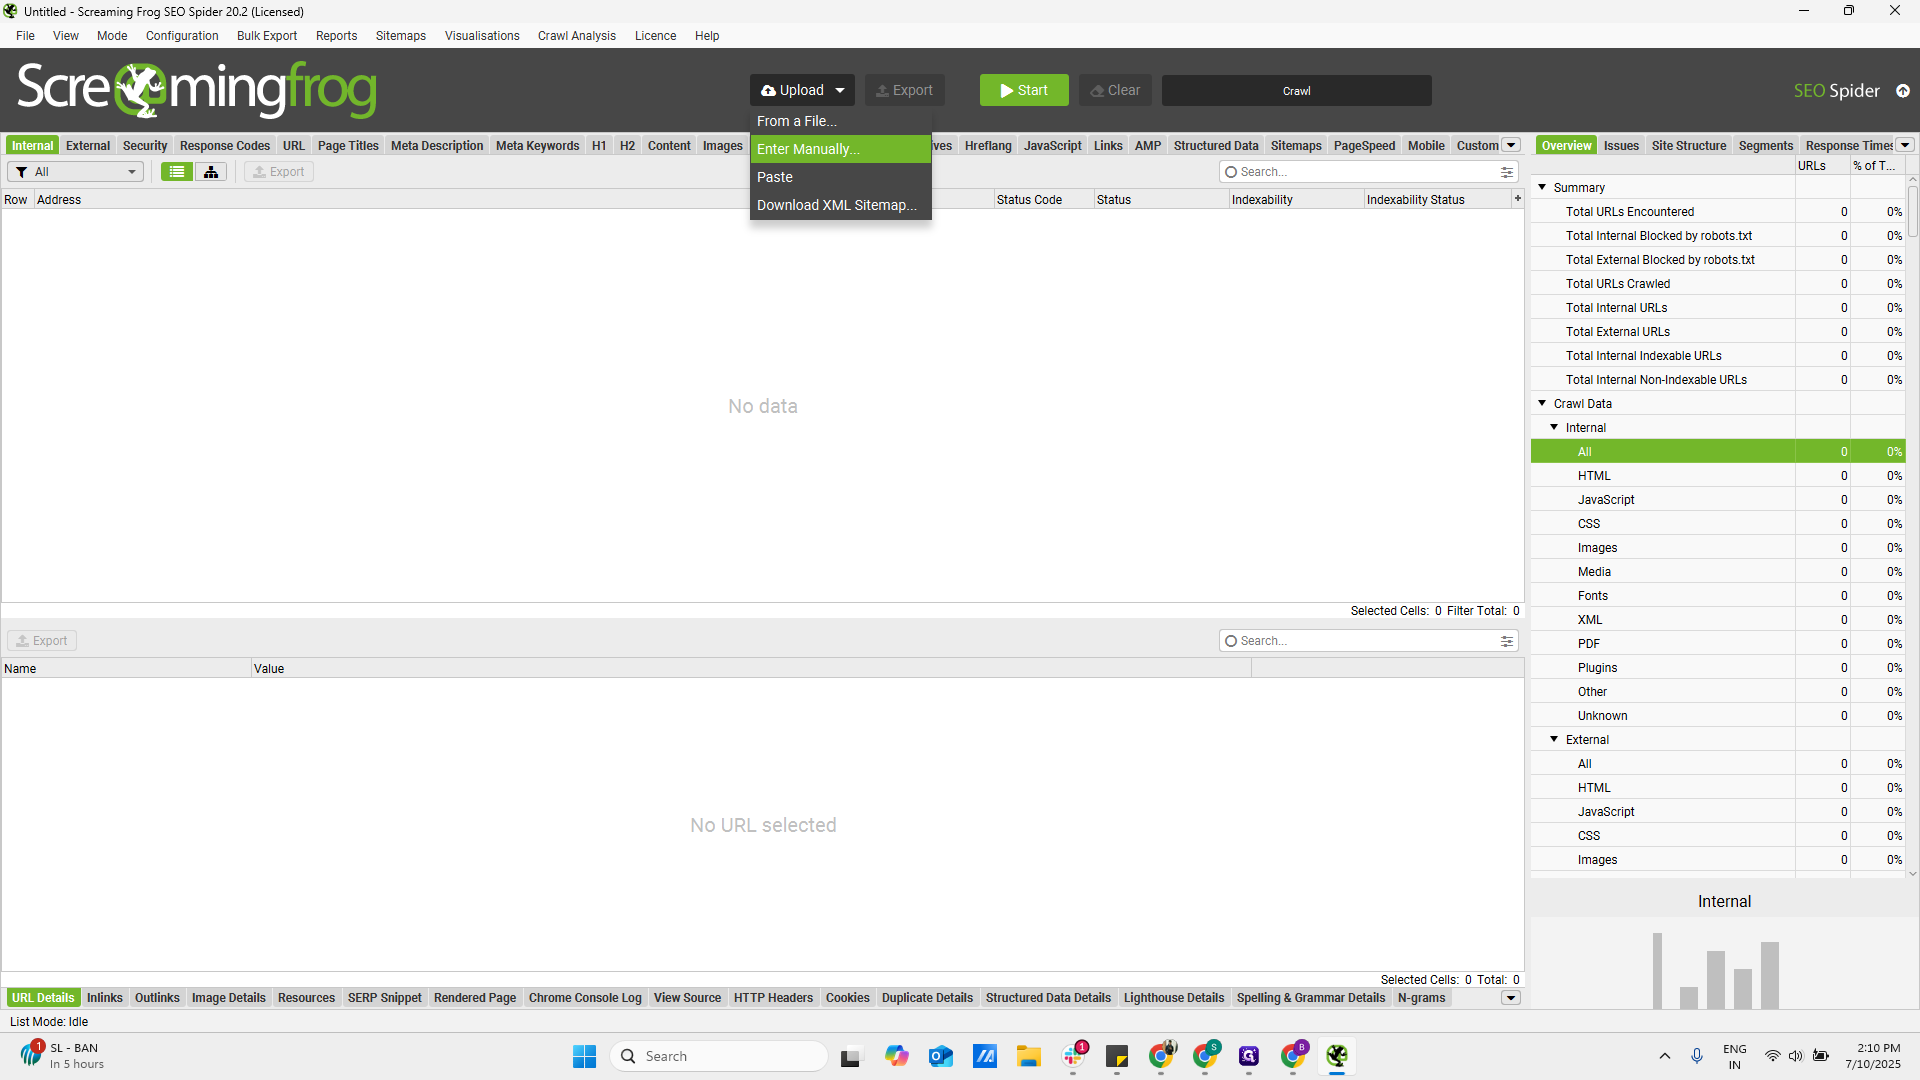1920x1080 pixels.
Task: Open the Issues tab in right panel
Action: [x=1621, y=145]
